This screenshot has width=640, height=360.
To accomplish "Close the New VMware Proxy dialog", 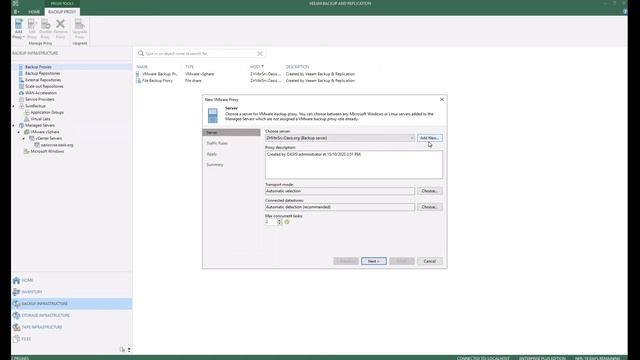I will (x=442, y=99).
